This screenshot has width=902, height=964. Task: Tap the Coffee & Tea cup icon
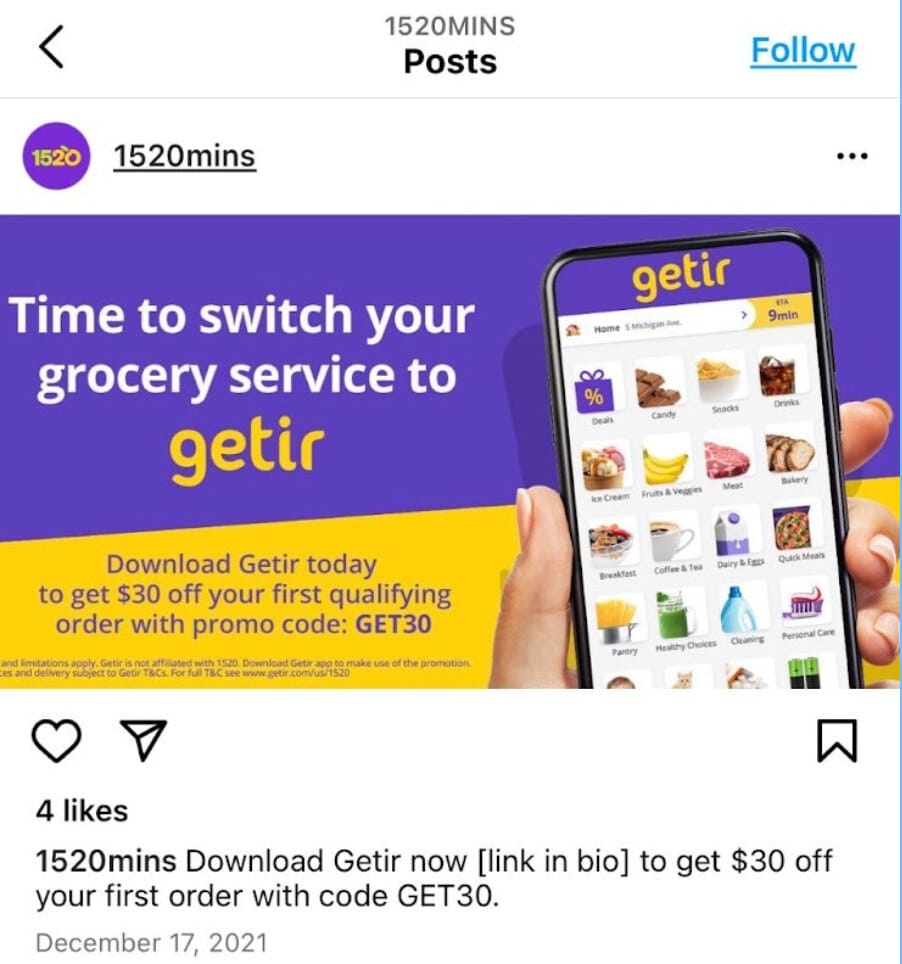coord(673,537)
